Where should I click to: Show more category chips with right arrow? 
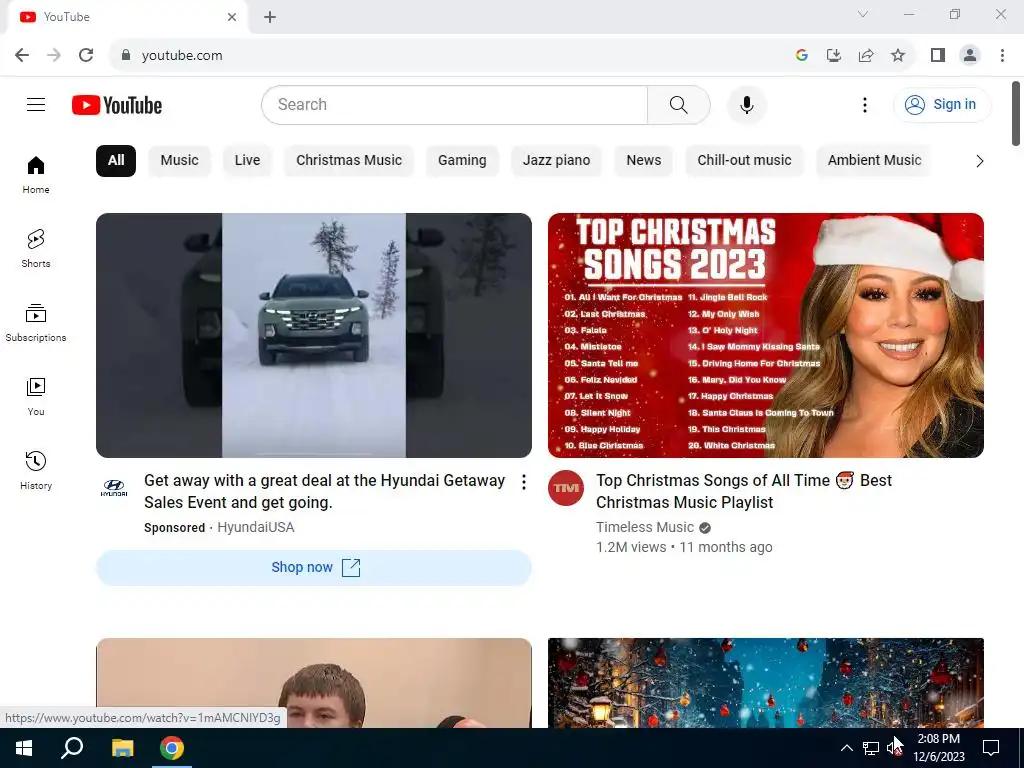point(979,161)
